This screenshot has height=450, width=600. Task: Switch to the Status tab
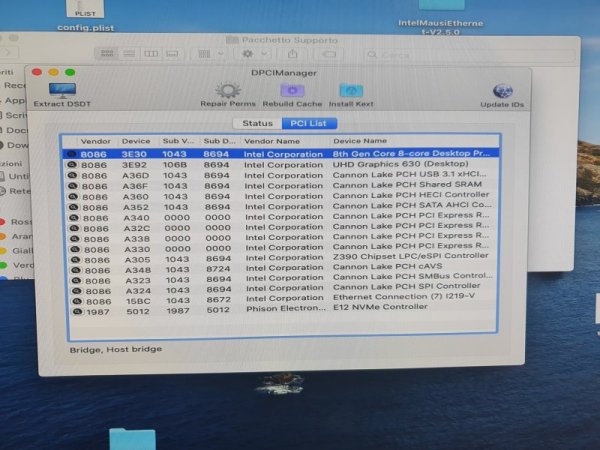coord(257,123)
